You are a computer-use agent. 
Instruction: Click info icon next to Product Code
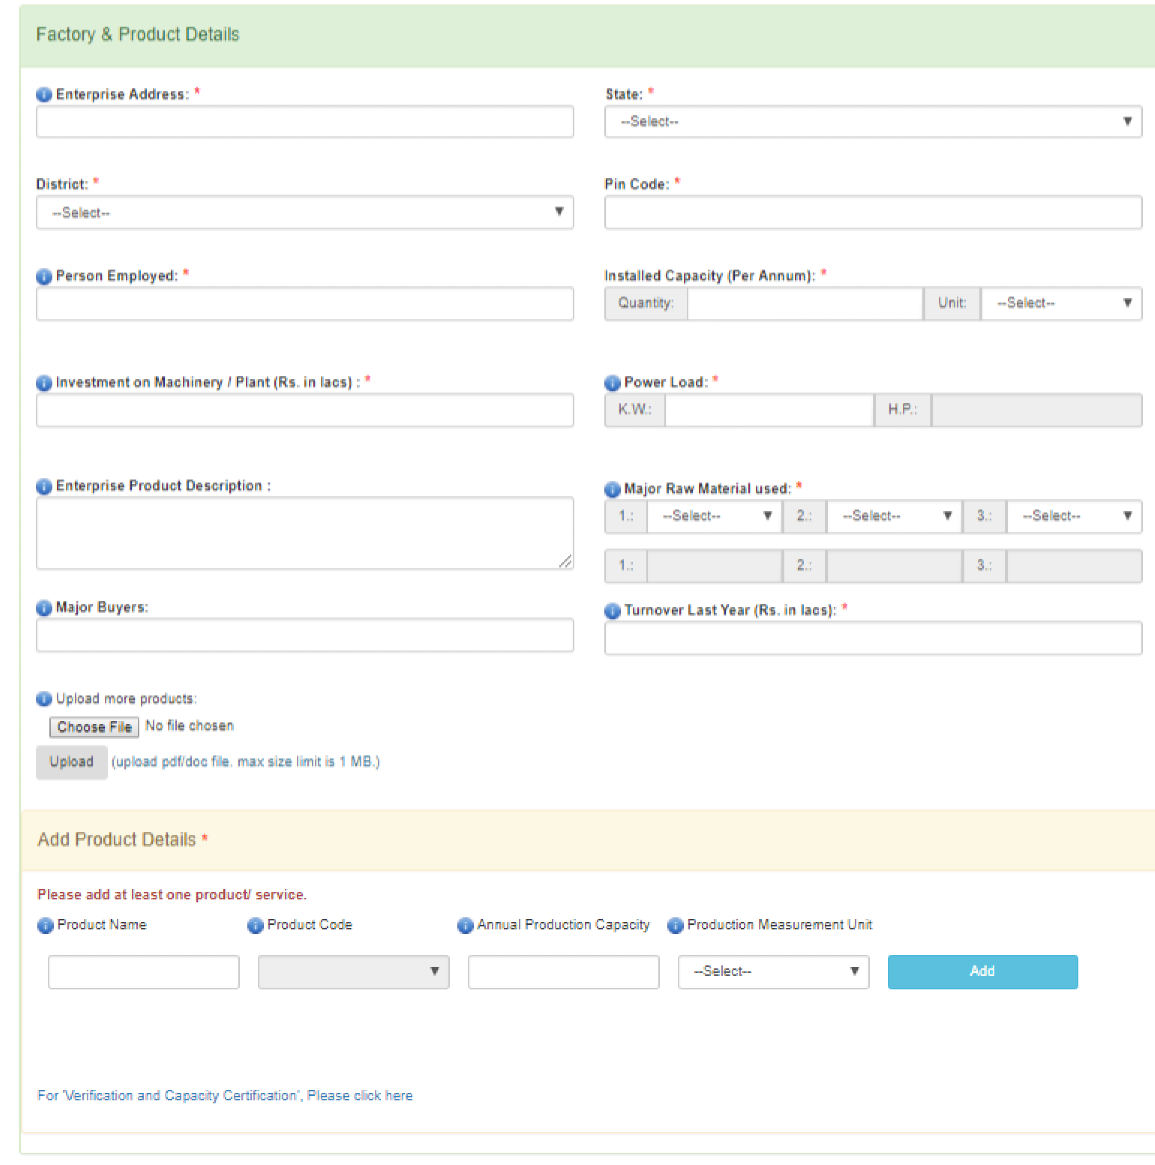255,926
